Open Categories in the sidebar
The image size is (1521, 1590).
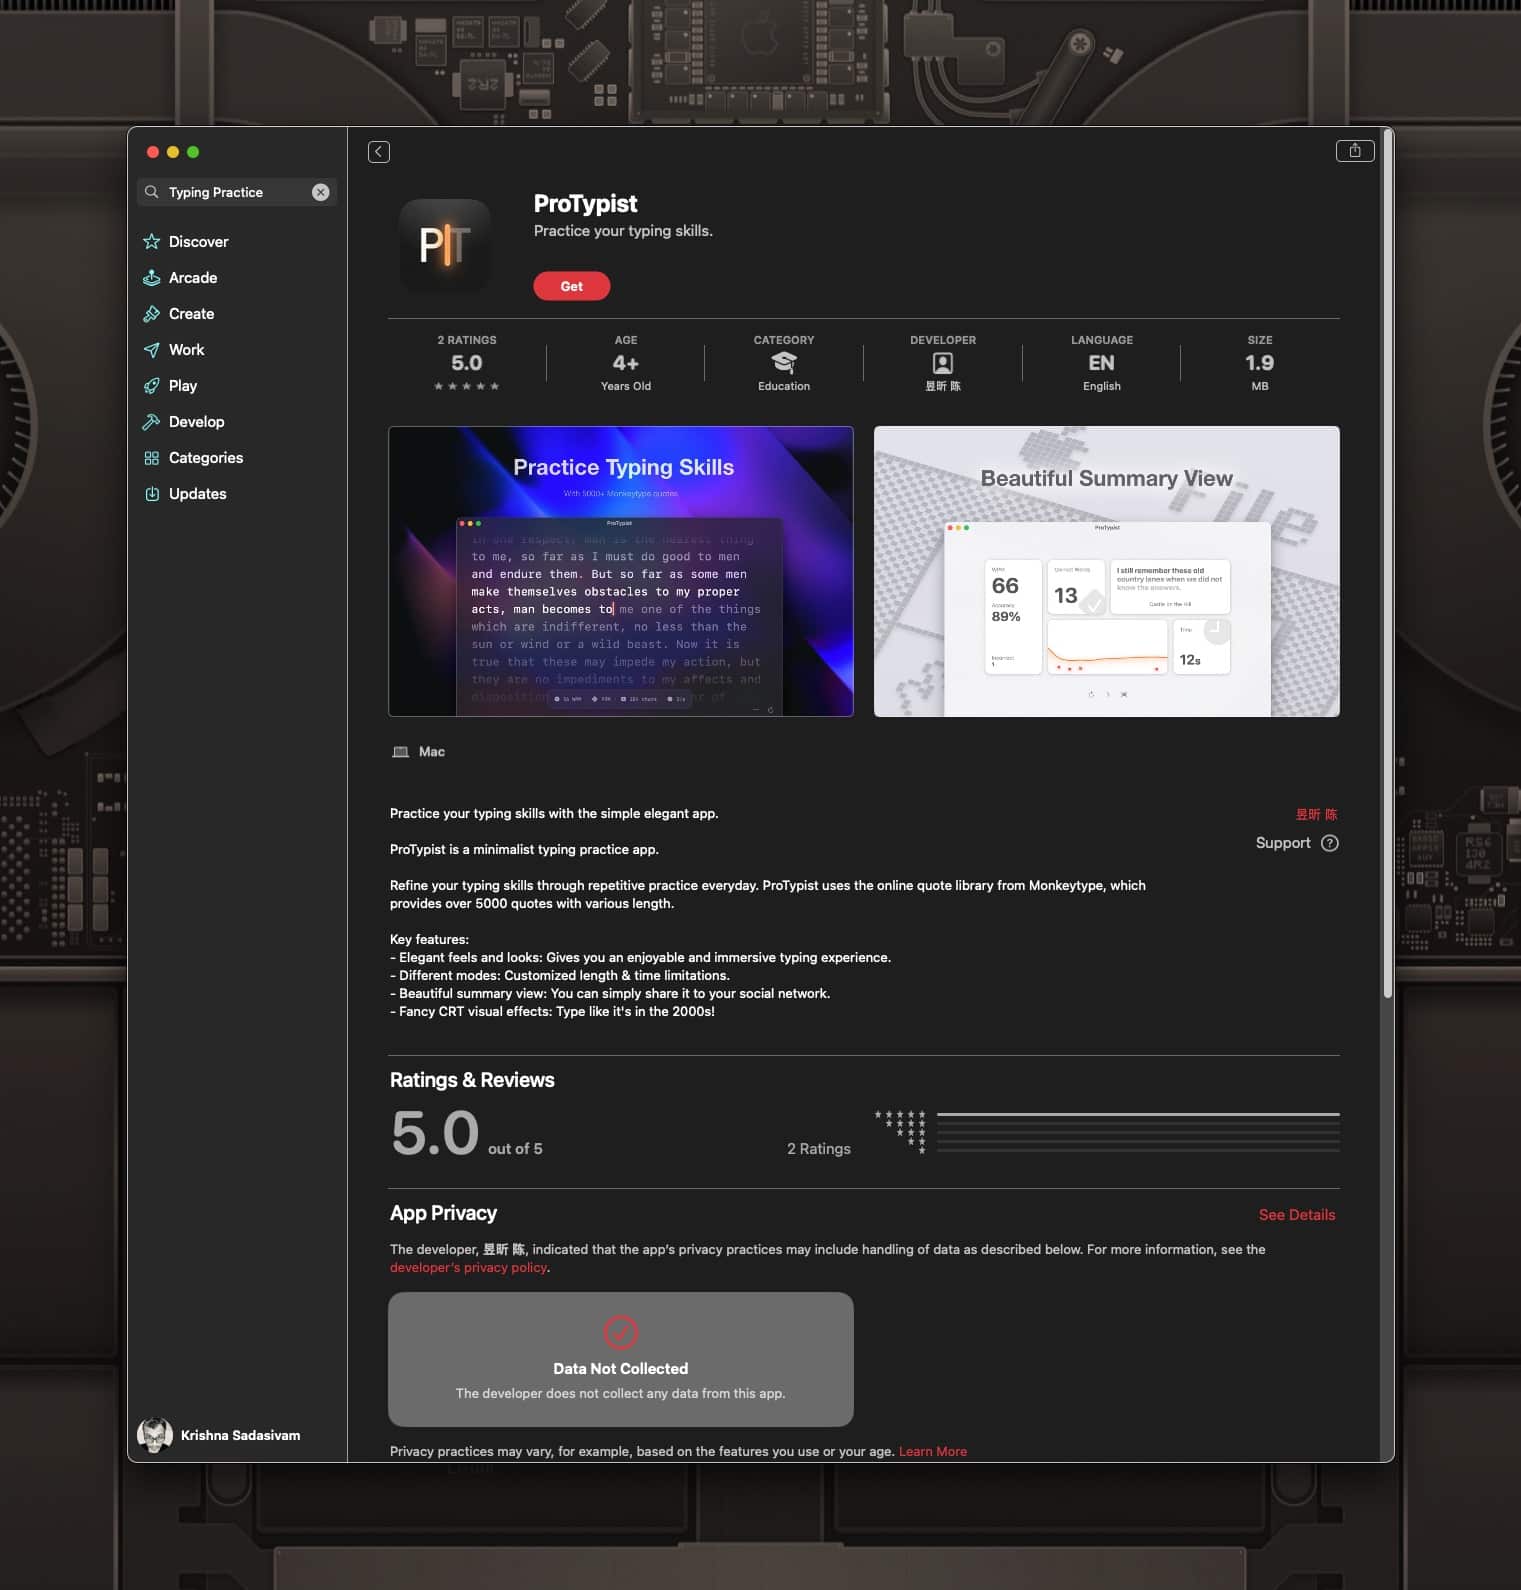click(205, 458)
